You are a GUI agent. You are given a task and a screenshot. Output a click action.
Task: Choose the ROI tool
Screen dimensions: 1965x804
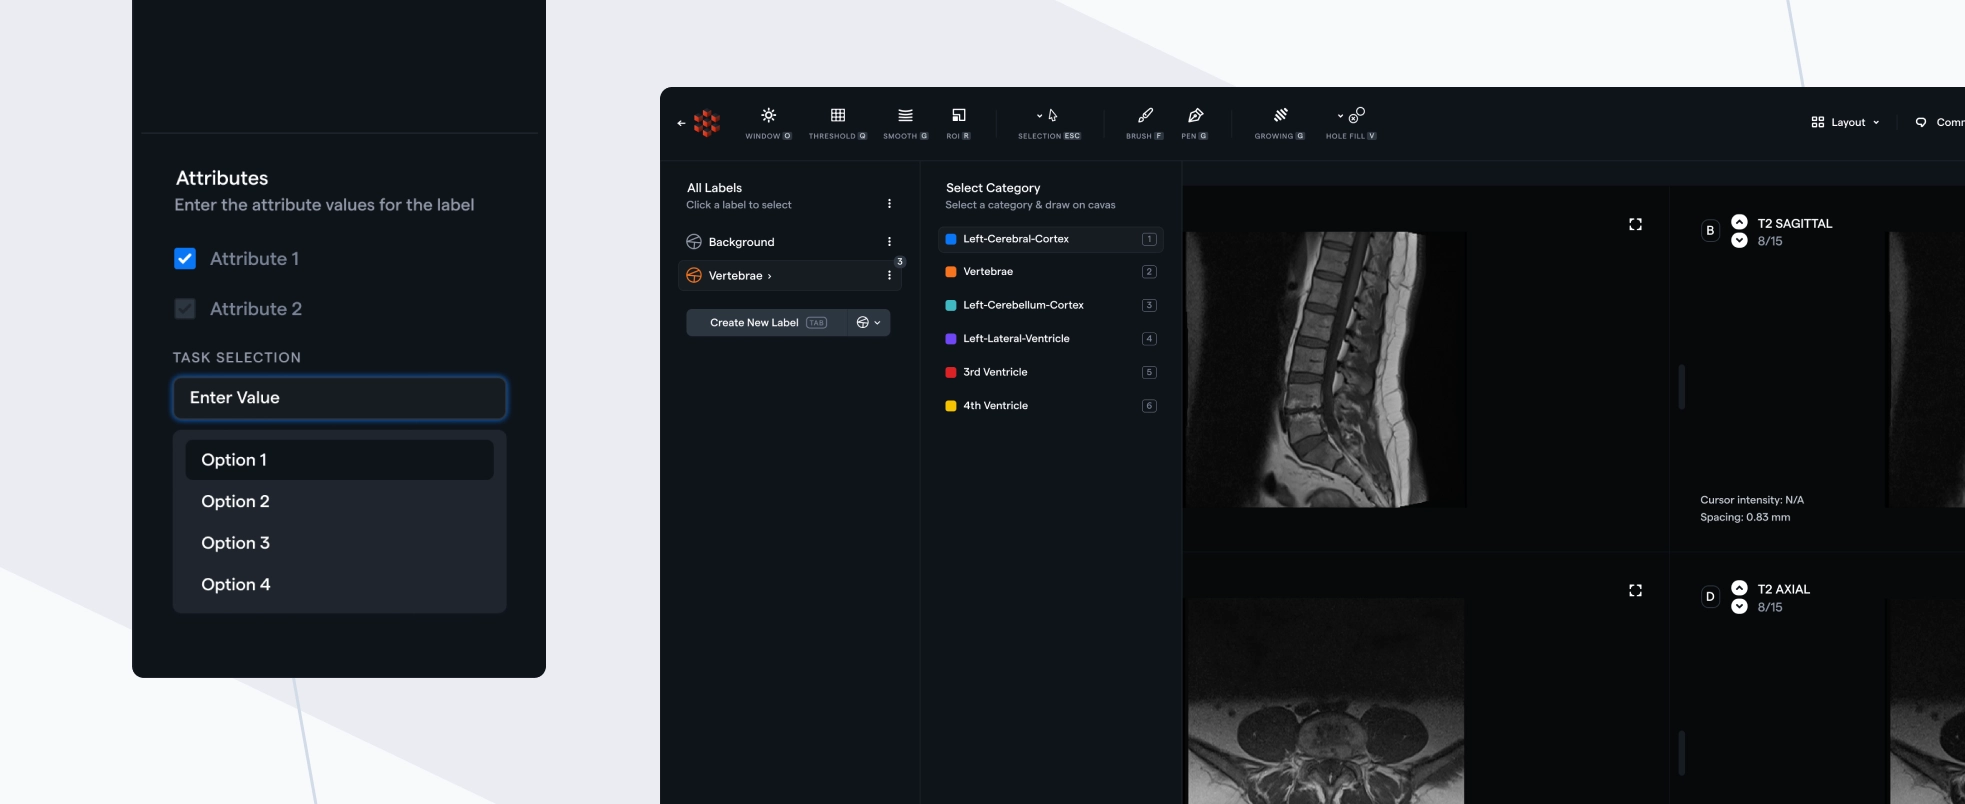point(958,116)
